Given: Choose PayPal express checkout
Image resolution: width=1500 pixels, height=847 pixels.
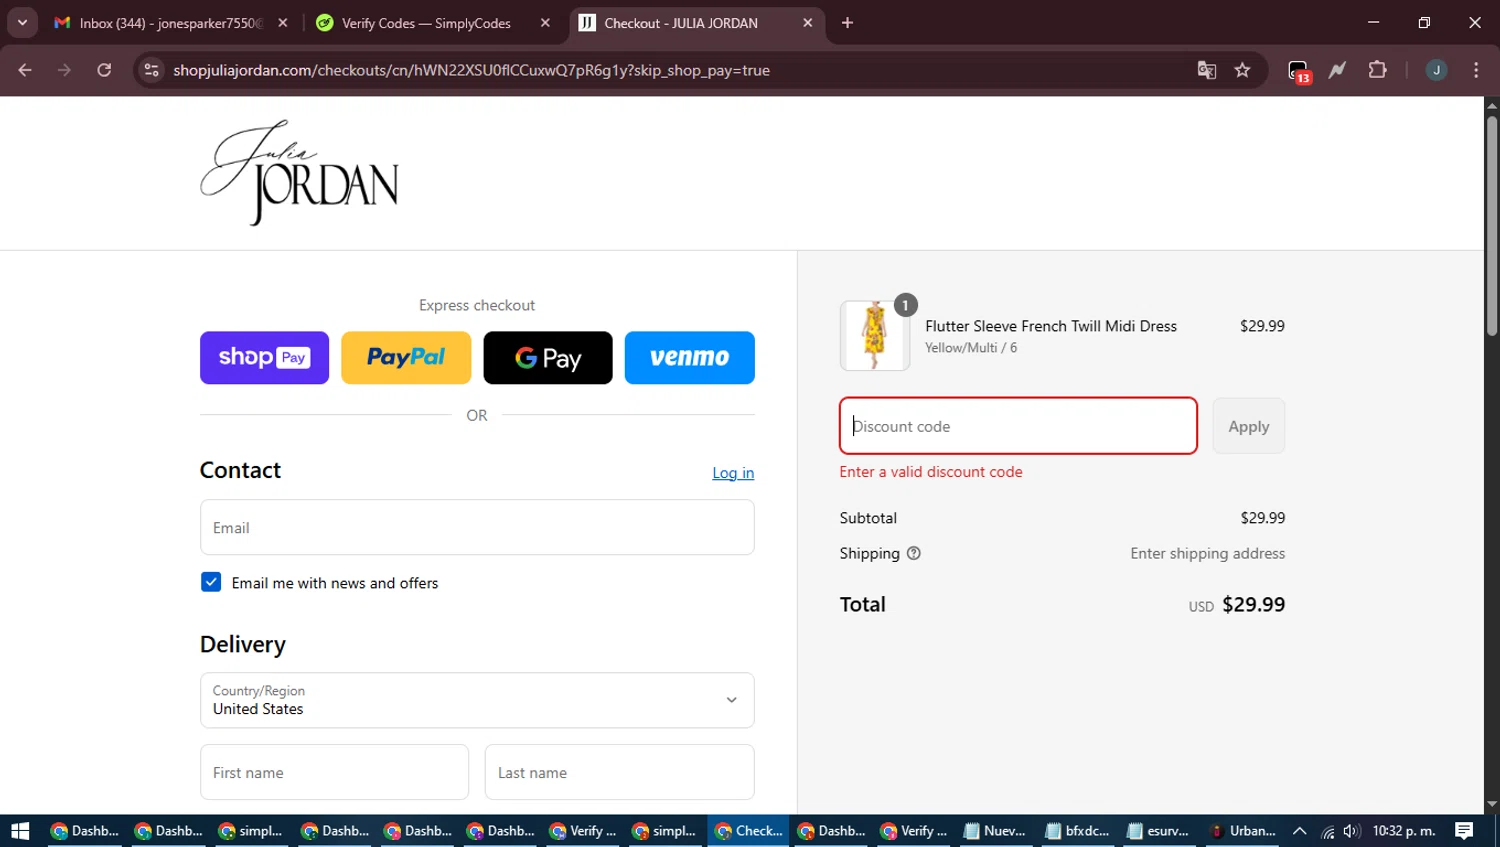Looking at the screenshot, I should tap(406, 358).
